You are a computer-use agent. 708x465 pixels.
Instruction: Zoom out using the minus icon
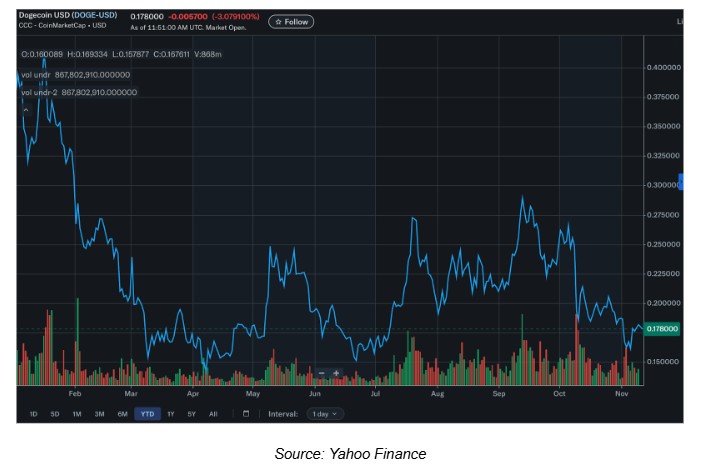[321, 373]
